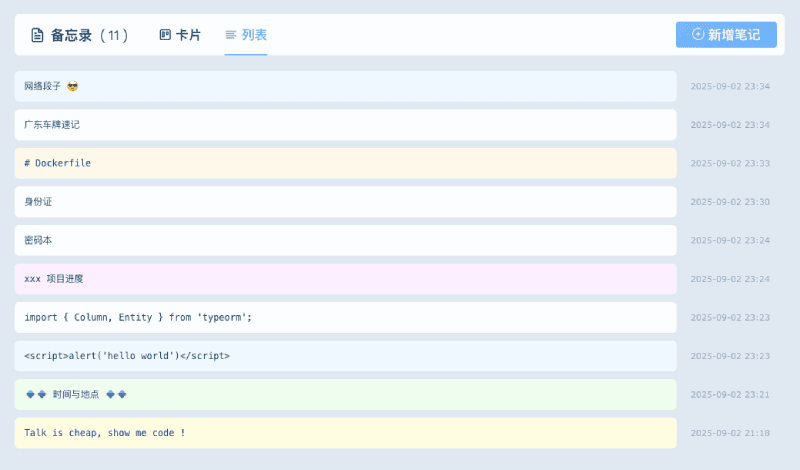This screenshot has width=800, height=470.
Task: Click the 备忘录 (11) title text
Action: point(90,35)
